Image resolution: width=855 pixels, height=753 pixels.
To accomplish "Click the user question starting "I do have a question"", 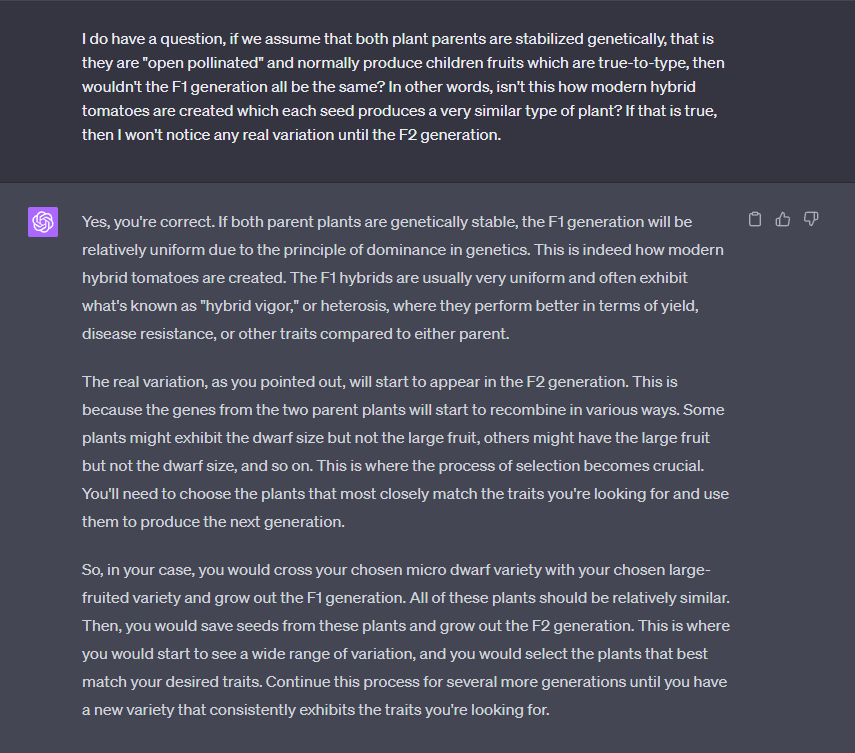I will 404,87.
